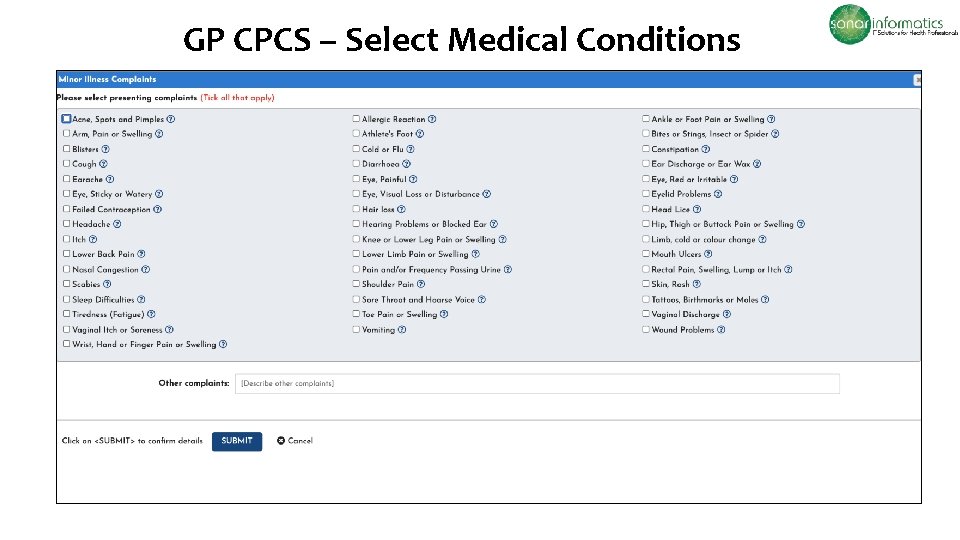Image resolution: width=960 pixels, height=540 pixels.
Task: Tick the Headache checkbox
Action: coord(67,224)
